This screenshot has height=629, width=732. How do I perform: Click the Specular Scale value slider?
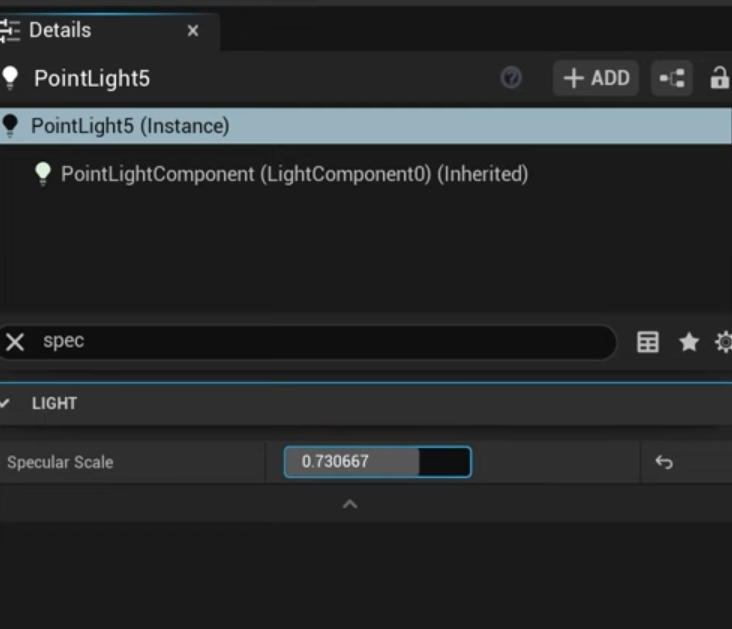tap(377, 462)
